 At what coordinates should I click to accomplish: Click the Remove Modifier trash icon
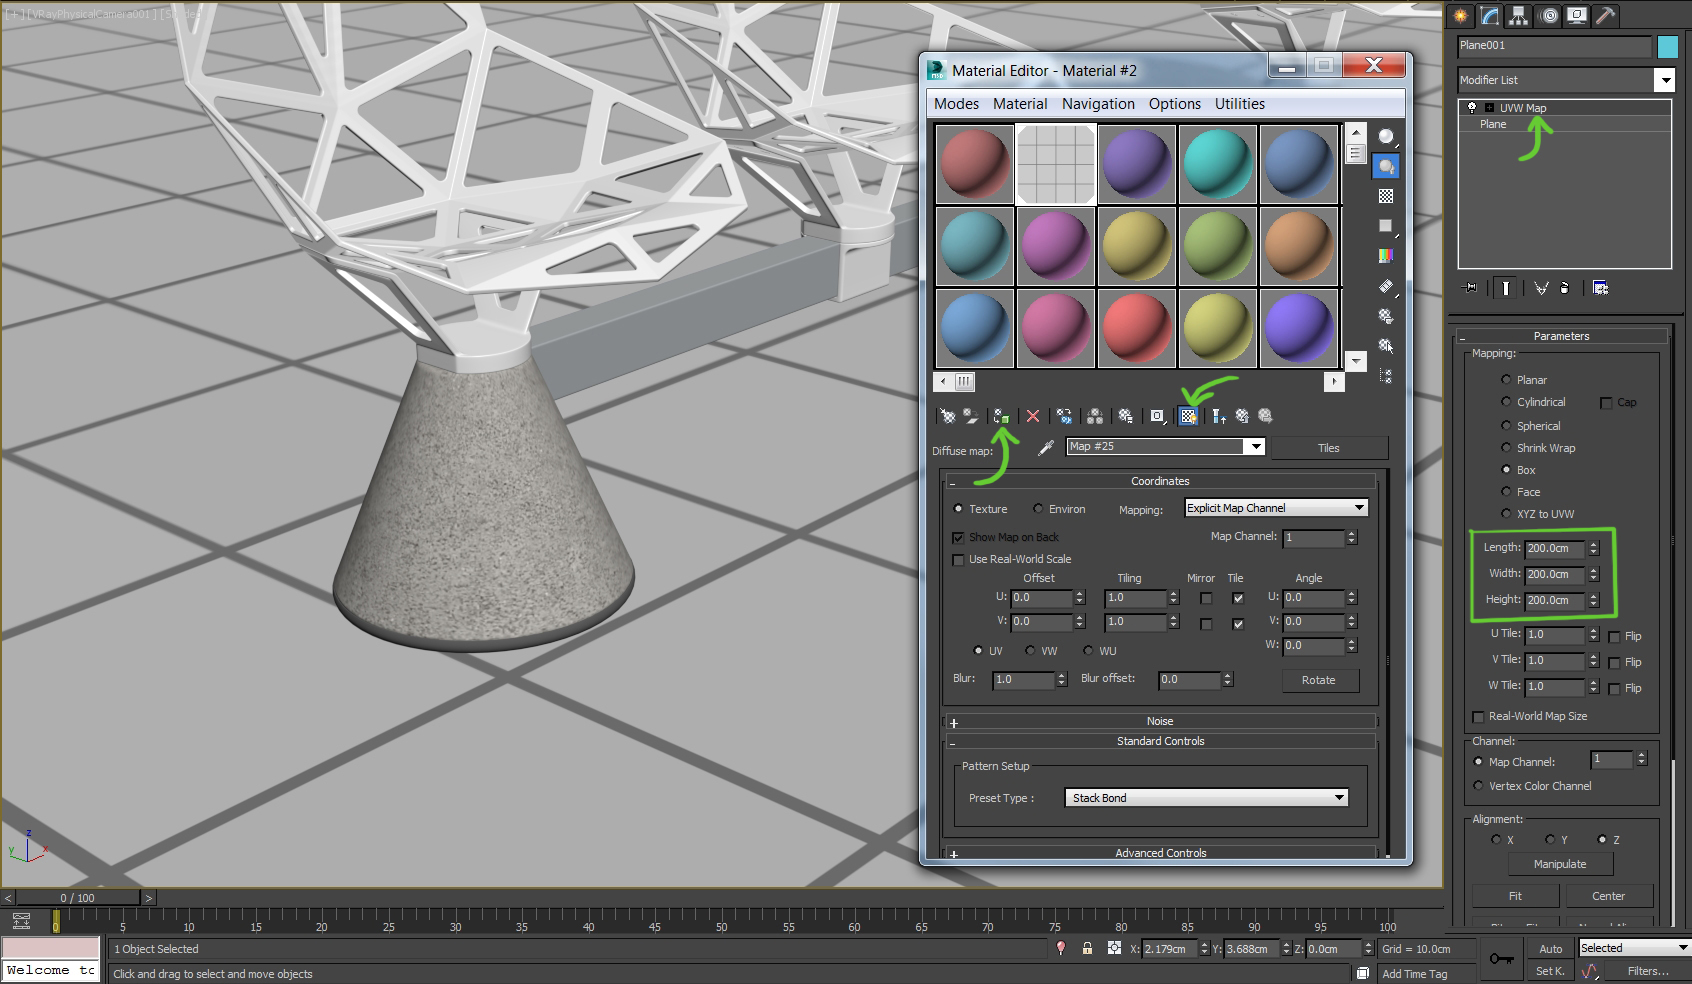tap(1563, 288)
